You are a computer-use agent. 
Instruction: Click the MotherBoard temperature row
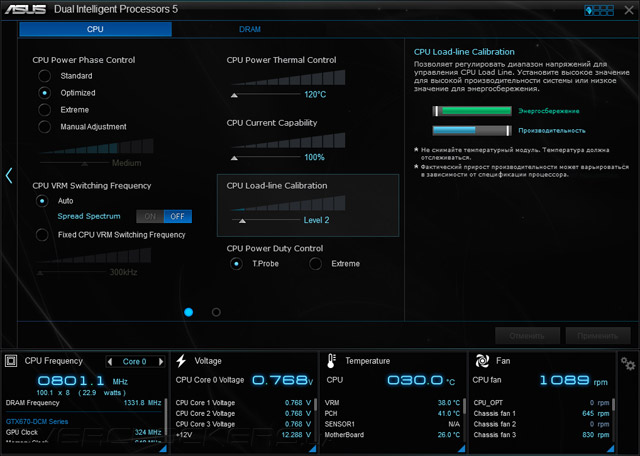click(392, 435)
